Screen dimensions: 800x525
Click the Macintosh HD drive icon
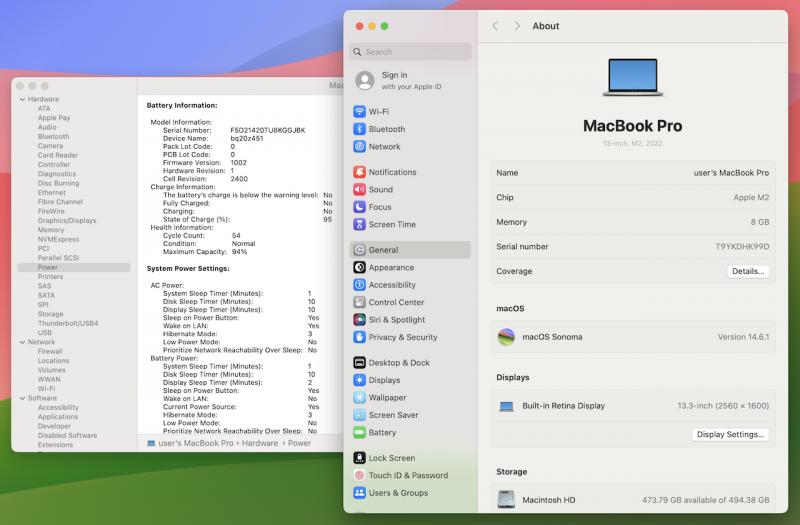pos(506,499)
